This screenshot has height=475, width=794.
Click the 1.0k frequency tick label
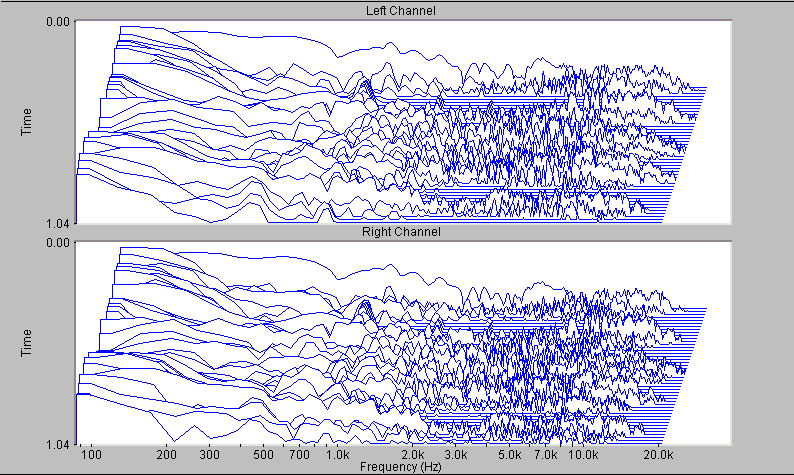336,455
